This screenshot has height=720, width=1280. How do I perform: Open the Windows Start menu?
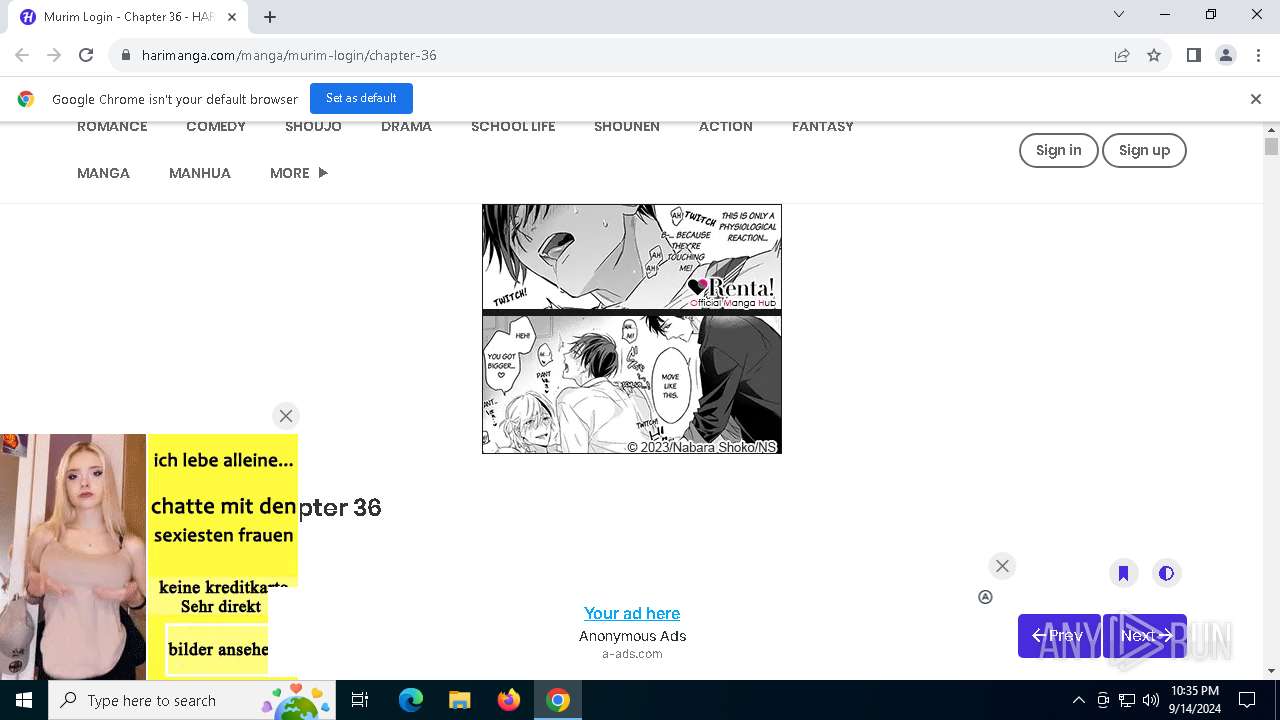tap(24, 700)
